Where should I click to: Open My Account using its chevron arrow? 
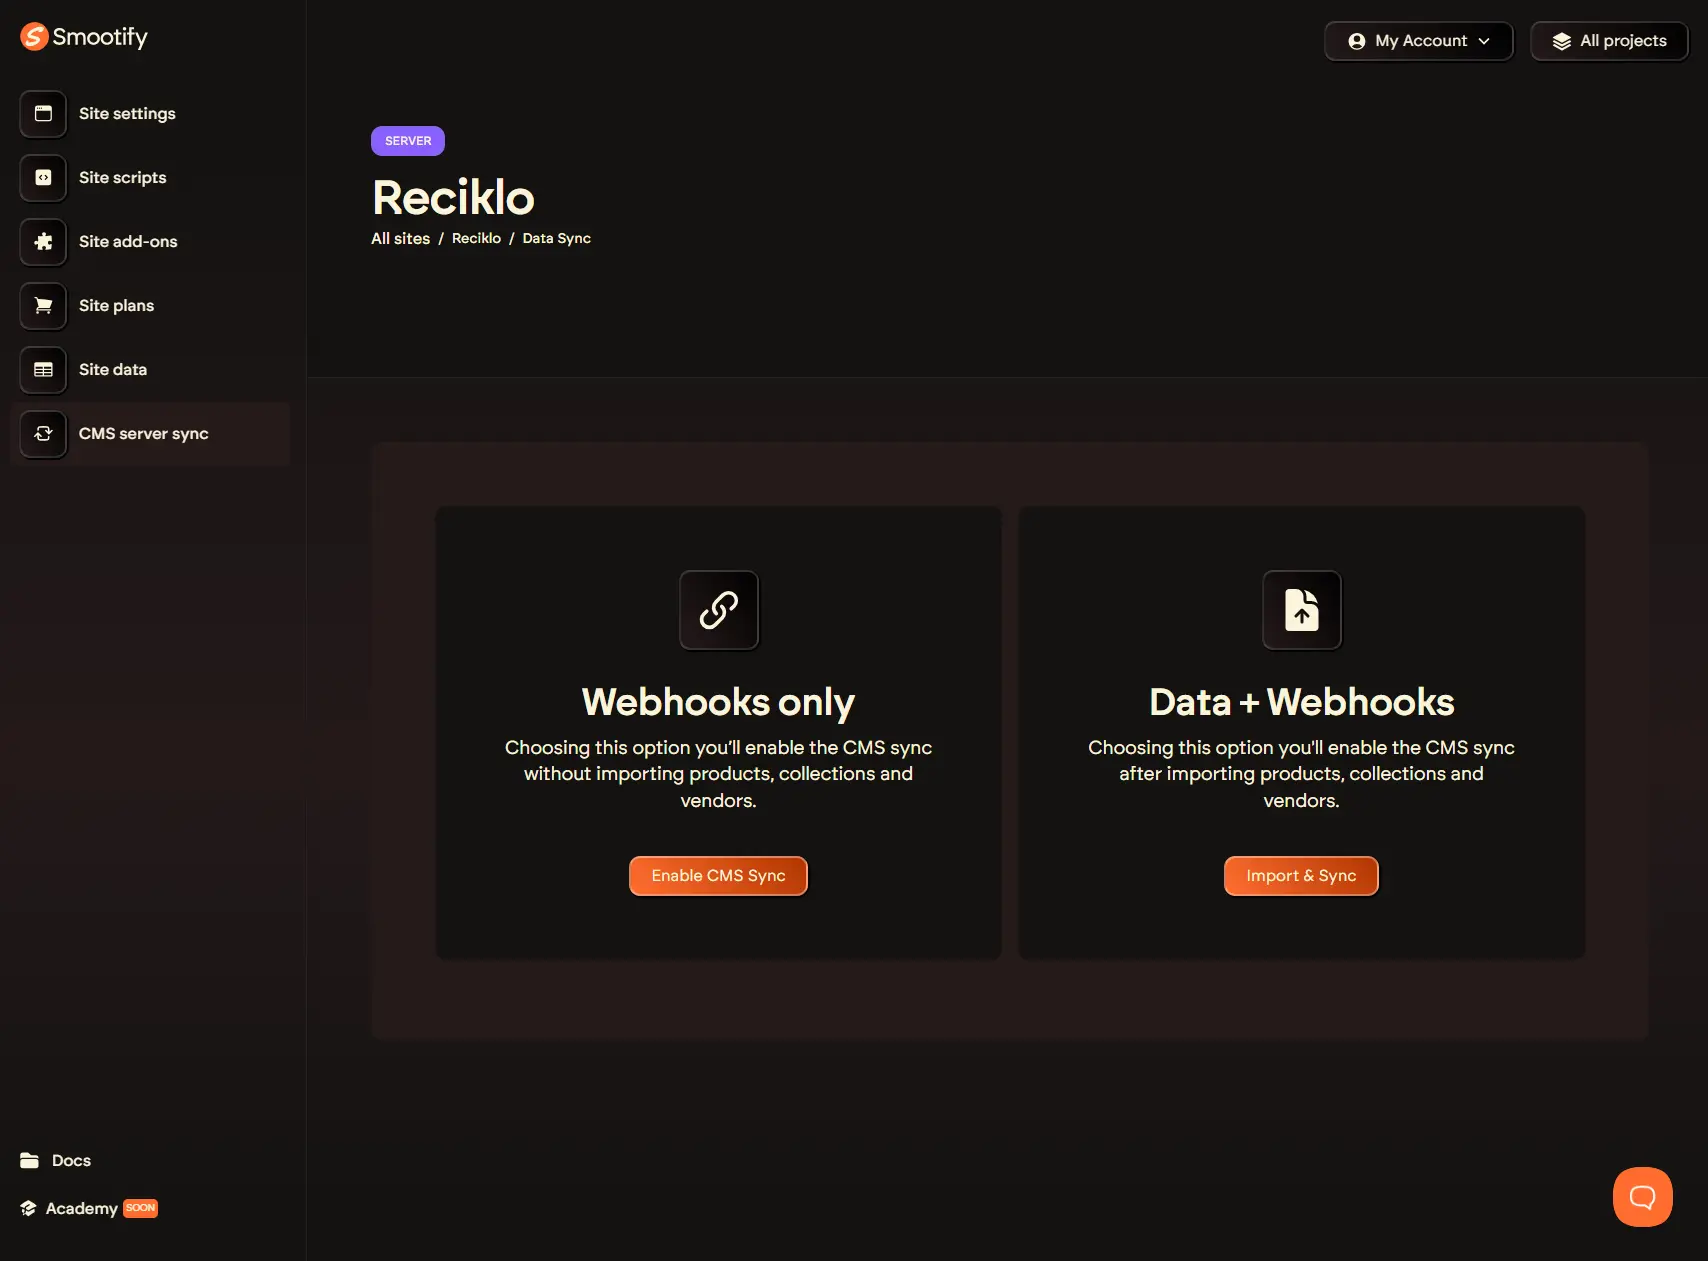1486,41
